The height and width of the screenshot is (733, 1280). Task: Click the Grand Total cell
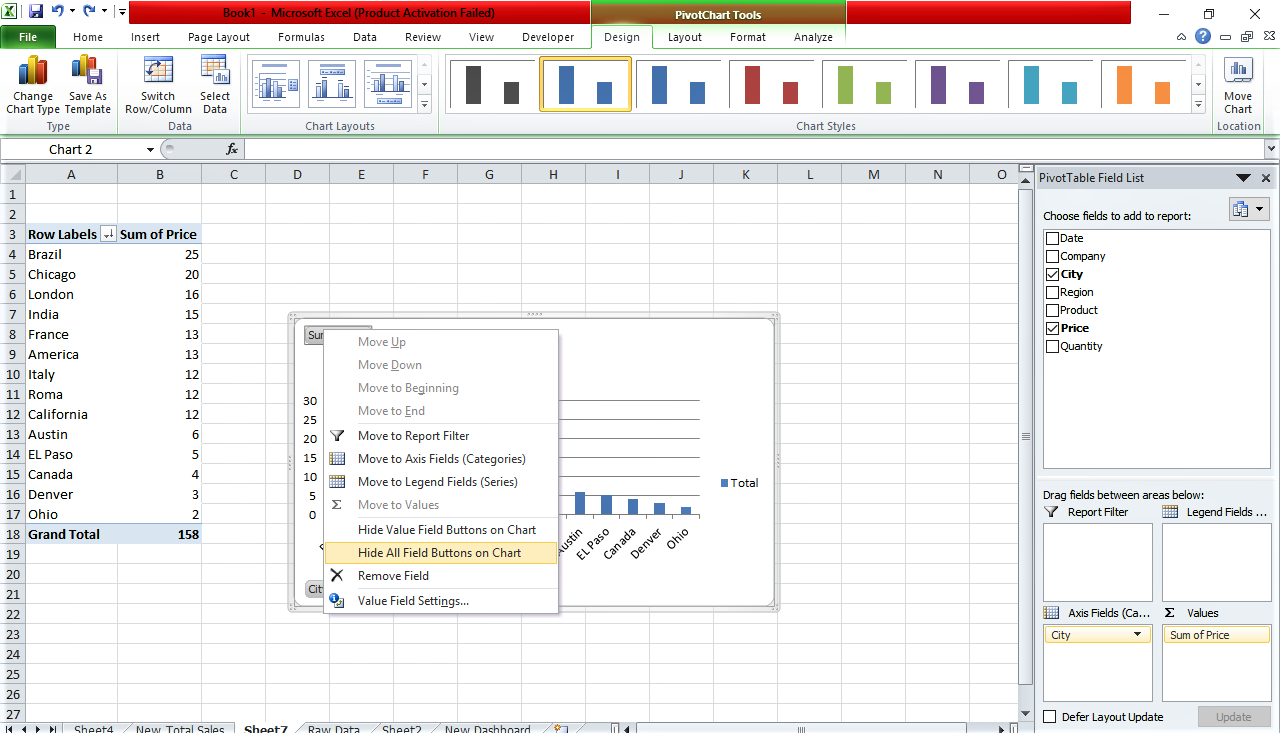click(x=71, y=534)
